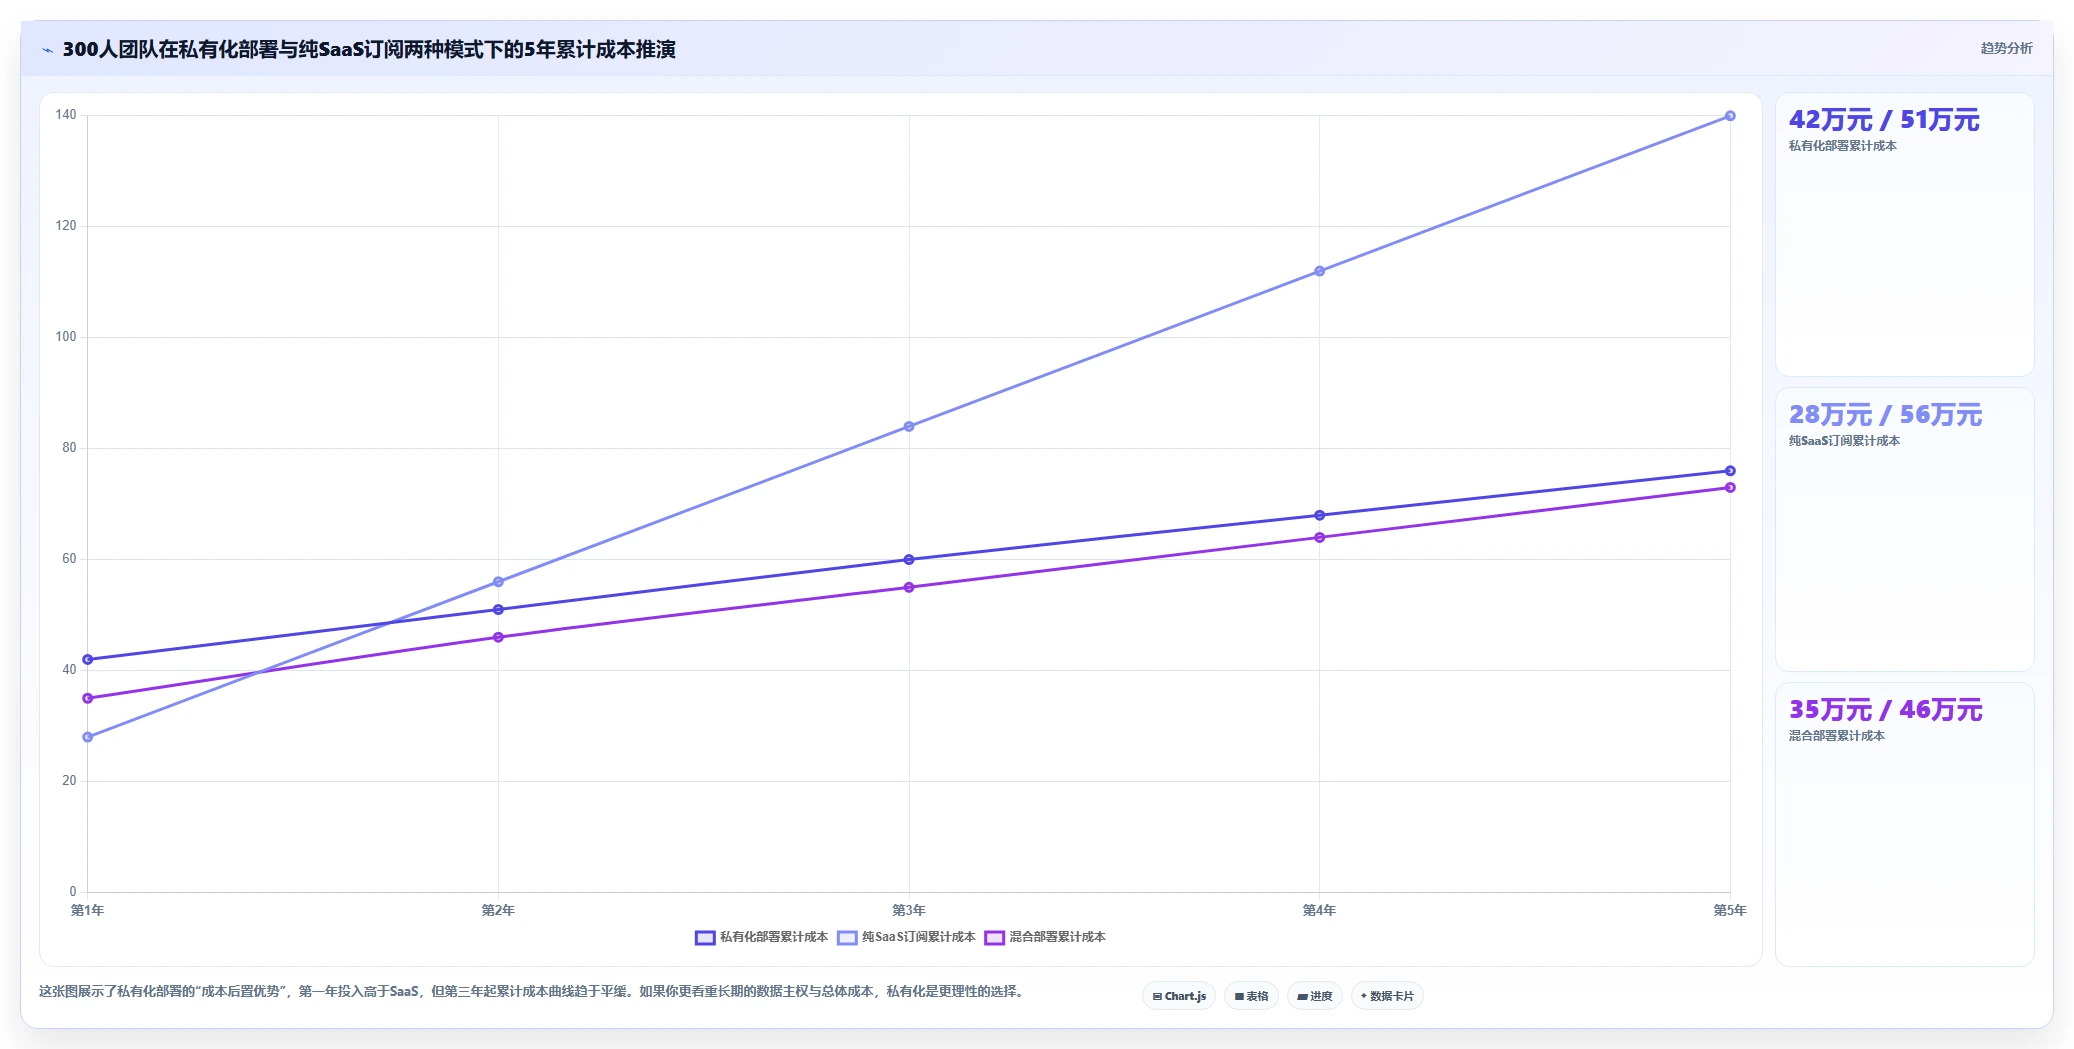Click the description text starting 这张图展示了私有化部署

533,992
